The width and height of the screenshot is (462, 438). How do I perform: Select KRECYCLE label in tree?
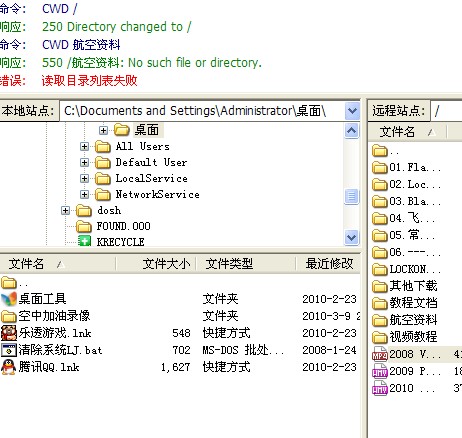(x=120, y=242)
